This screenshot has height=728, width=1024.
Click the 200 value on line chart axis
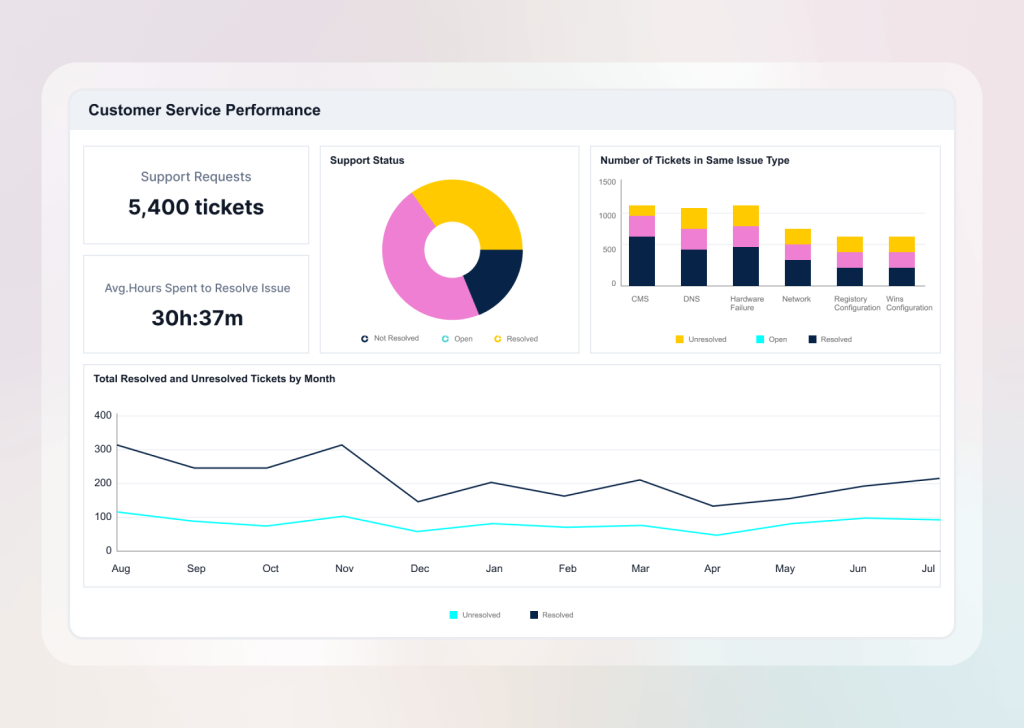coord(103,483)
